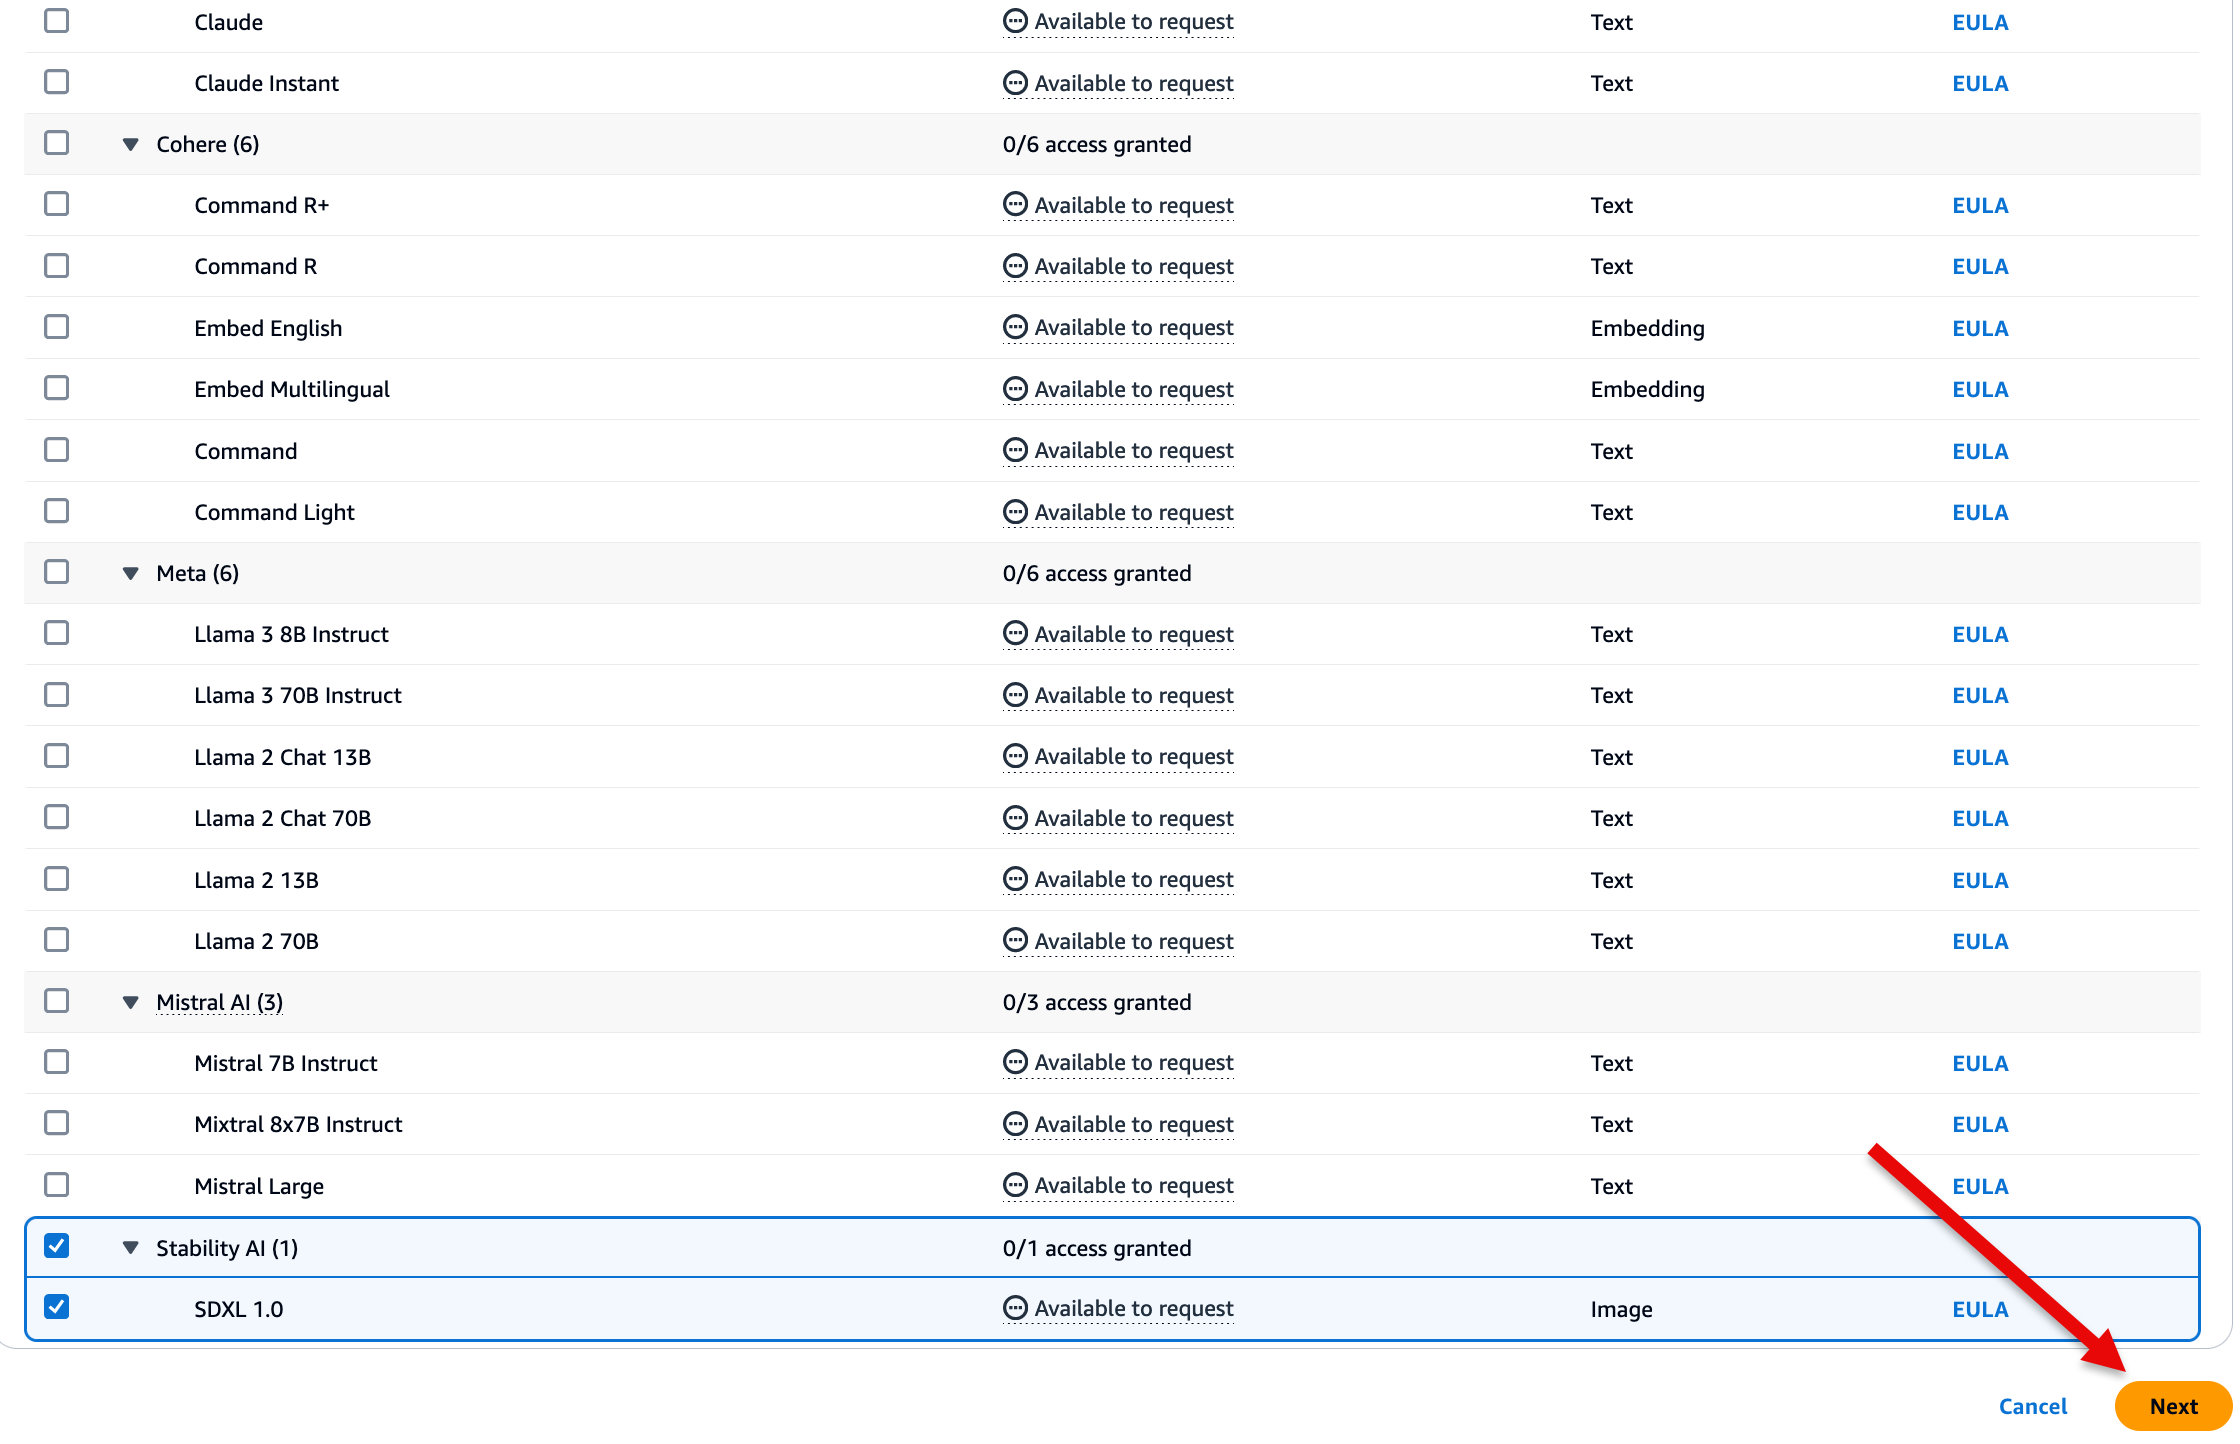Select all Meta models via group checkbox
This screenshot has width=2240, height=1444.
[x=57, y=572]
